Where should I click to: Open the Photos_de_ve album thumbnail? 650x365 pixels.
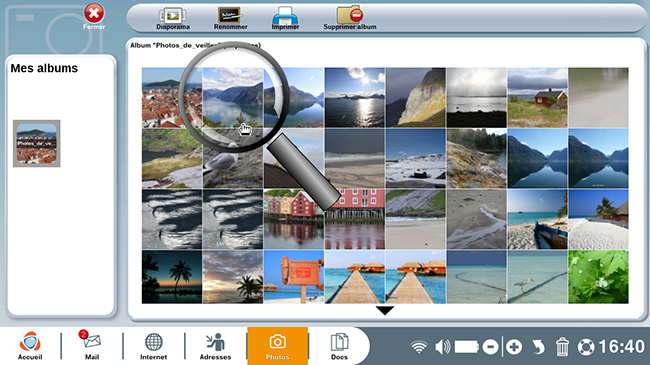coord(36,144)
